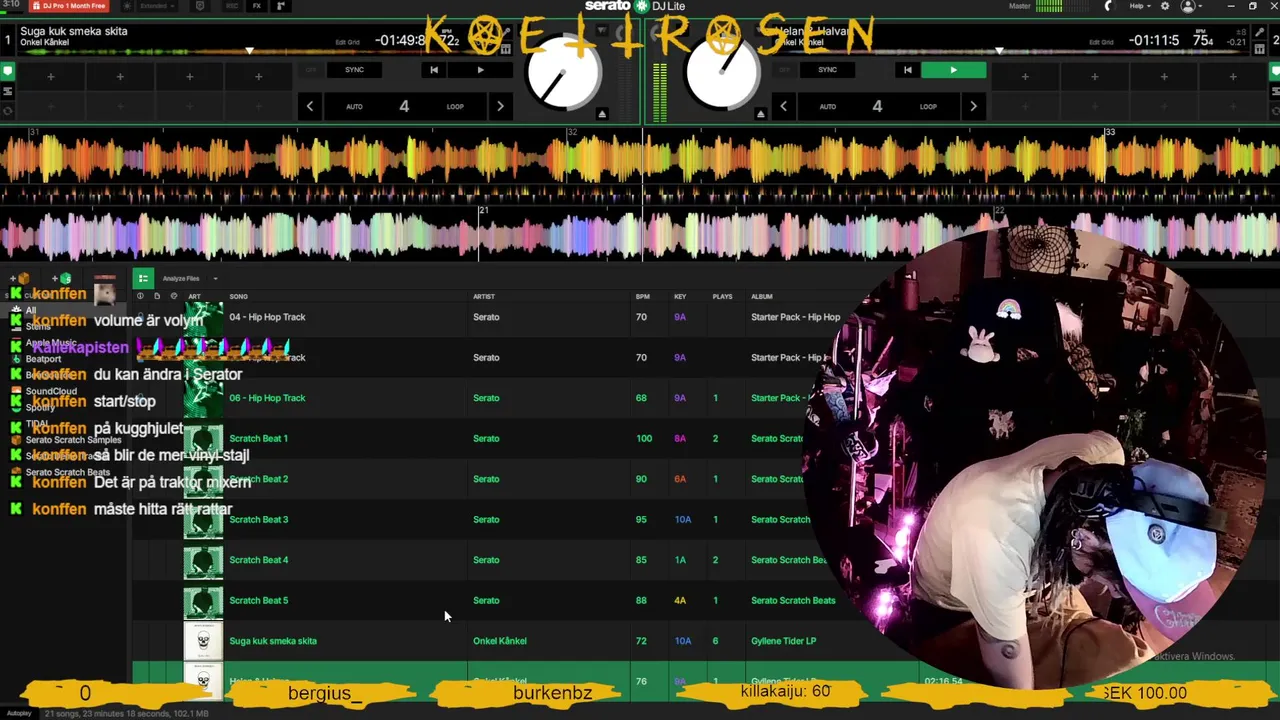Eject track from right deck
This screenshot has height=720, width=1280.
[760, 114]
